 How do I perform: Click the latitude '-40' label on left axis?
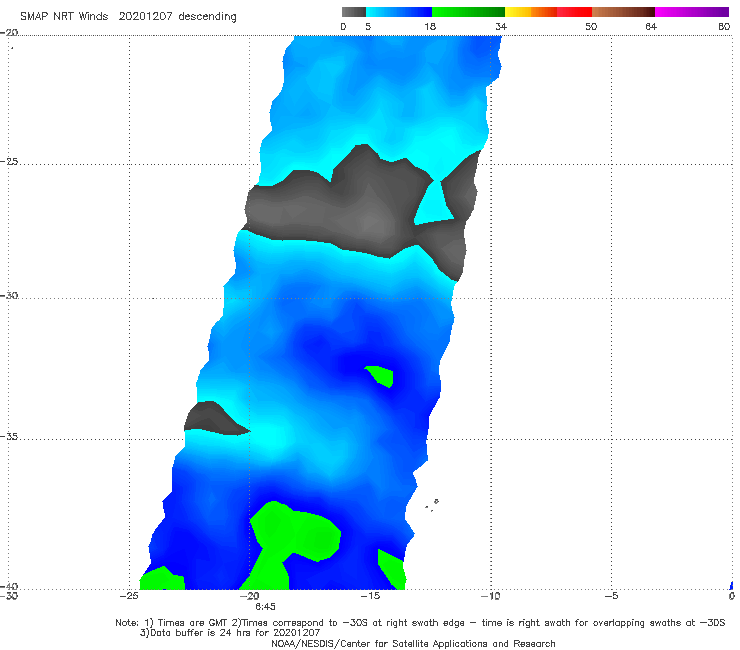click(x=9, y=586)
